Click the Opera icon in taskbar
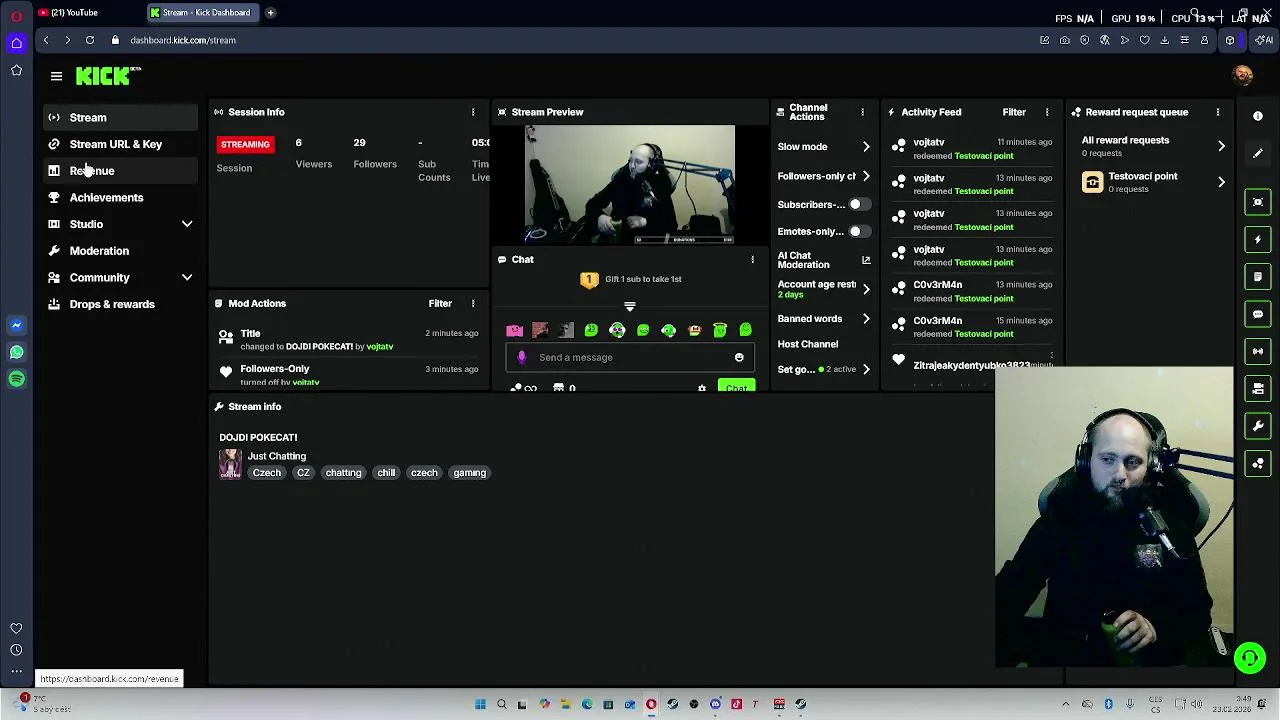1280x720 pixels. pos(651,704)
